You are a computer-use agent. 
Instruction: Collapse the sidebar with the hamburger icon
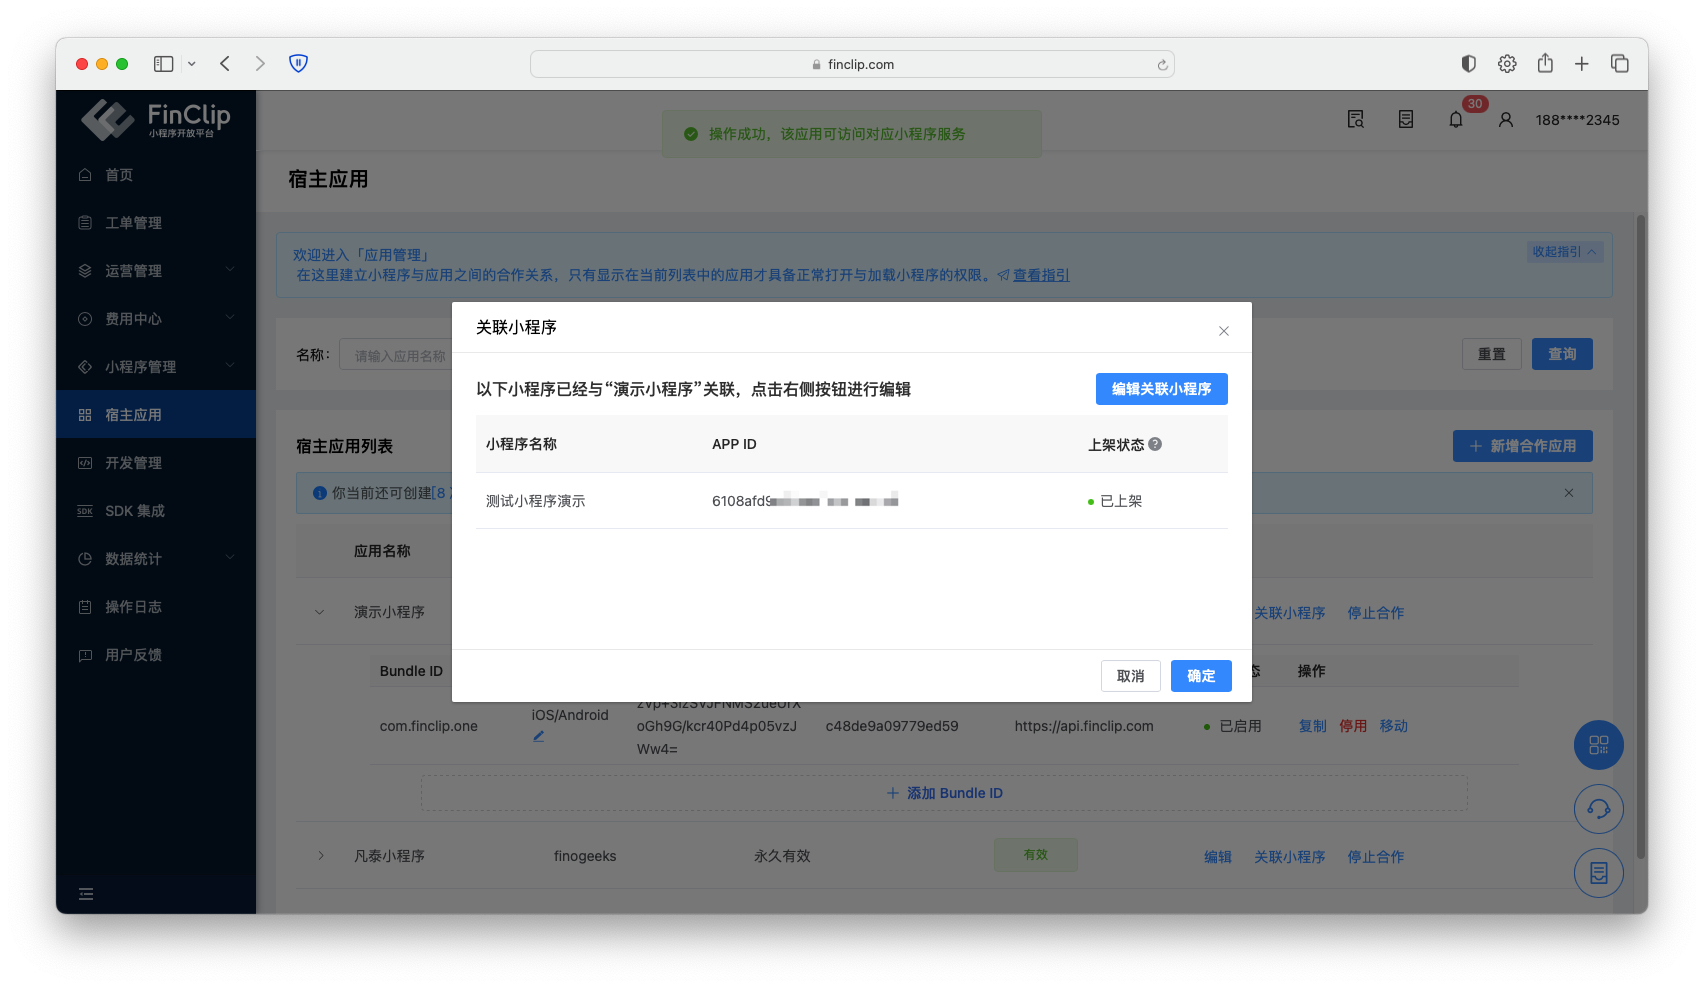86,894
